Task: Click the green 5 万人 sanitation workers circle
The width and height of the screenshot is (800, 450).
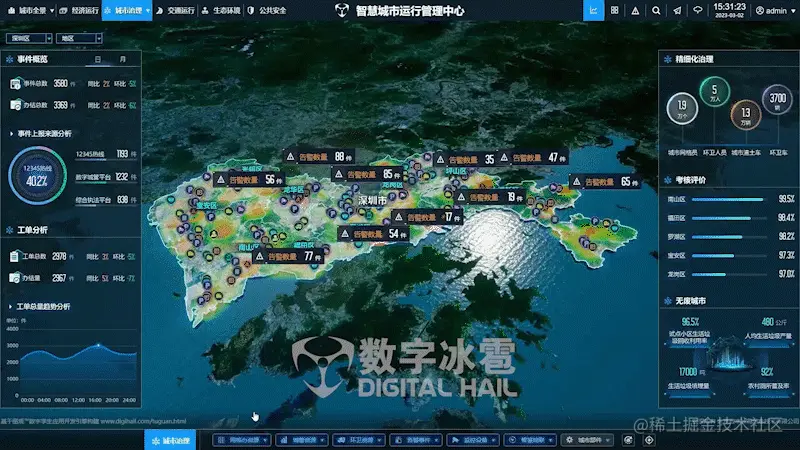Action: (714, 92)
